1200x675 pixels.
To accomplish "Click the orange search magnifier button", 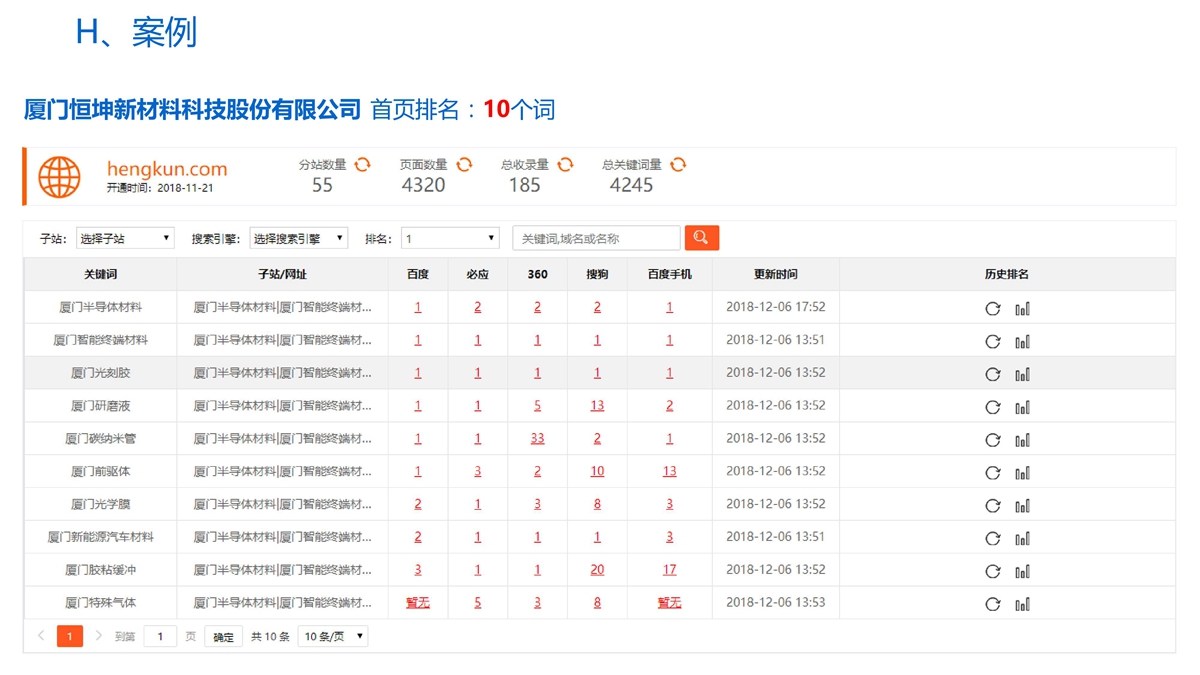I will (701, 238).
